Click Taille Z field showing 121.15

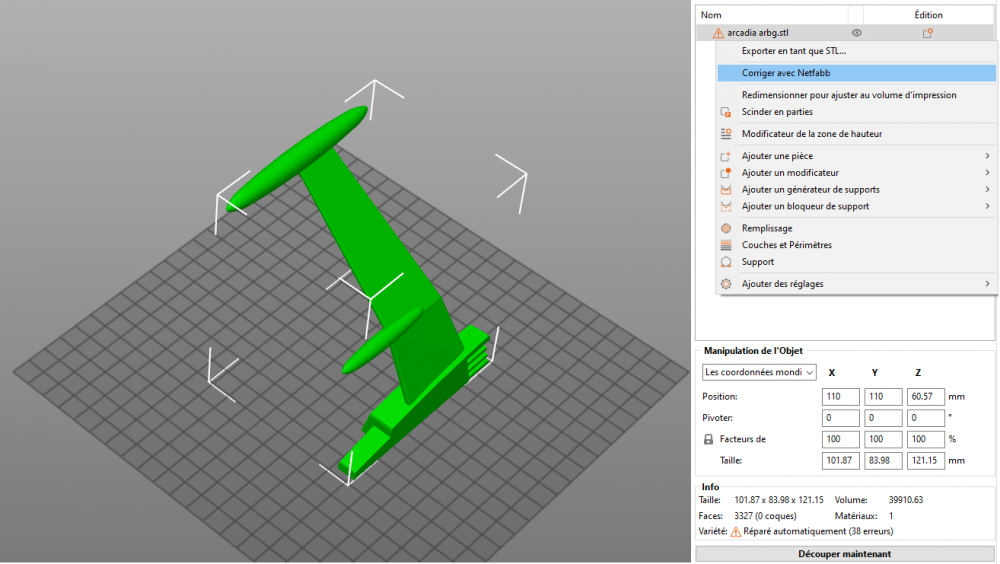click(x=925, y=460)
